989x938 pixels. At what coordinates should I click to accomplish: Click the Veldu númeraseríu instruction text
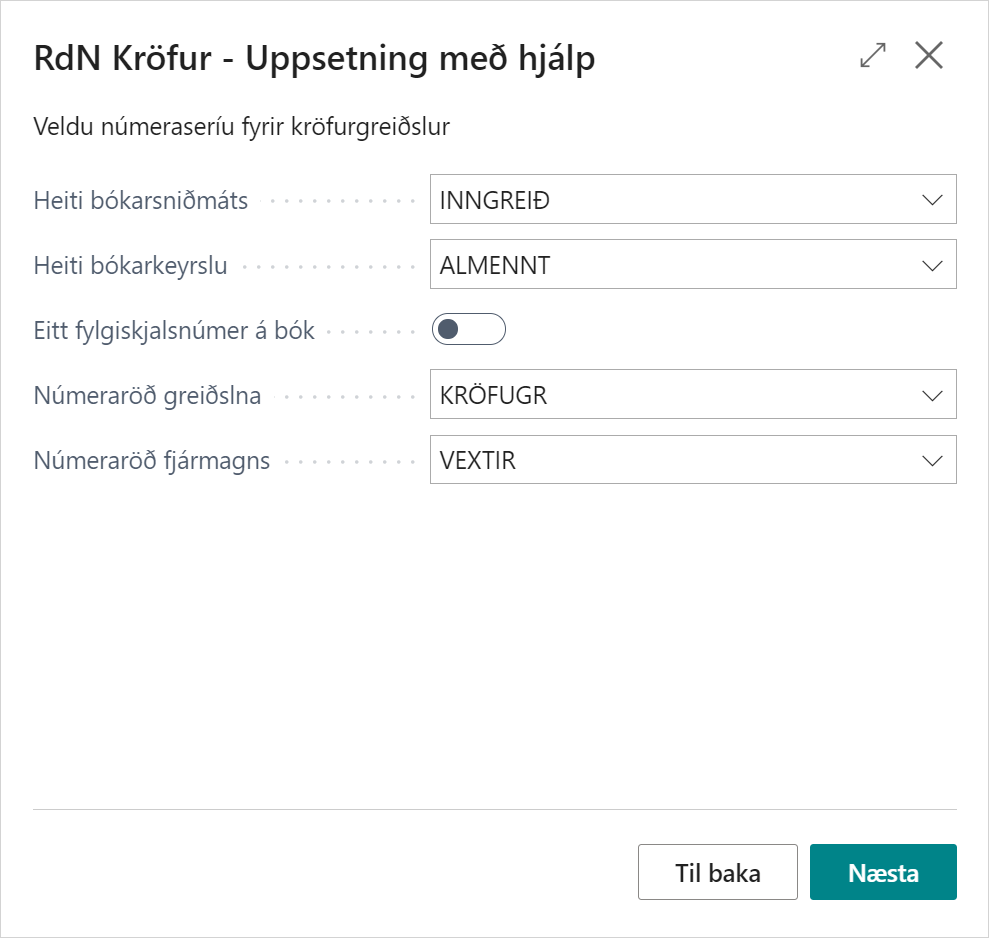[x=241, y=127]
